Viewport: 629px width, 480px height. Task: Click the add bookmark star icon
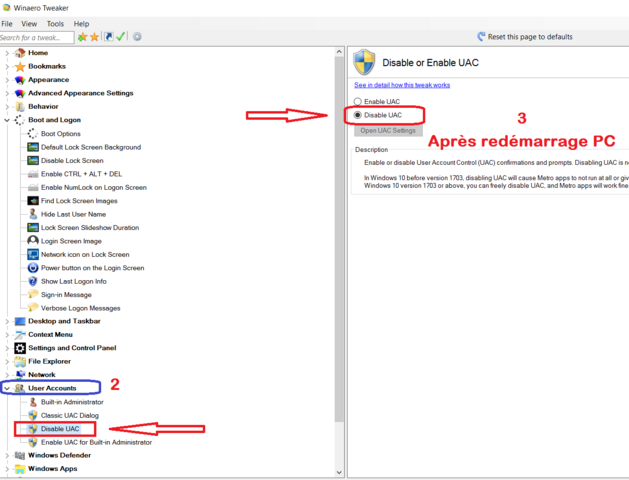[83, 37]
